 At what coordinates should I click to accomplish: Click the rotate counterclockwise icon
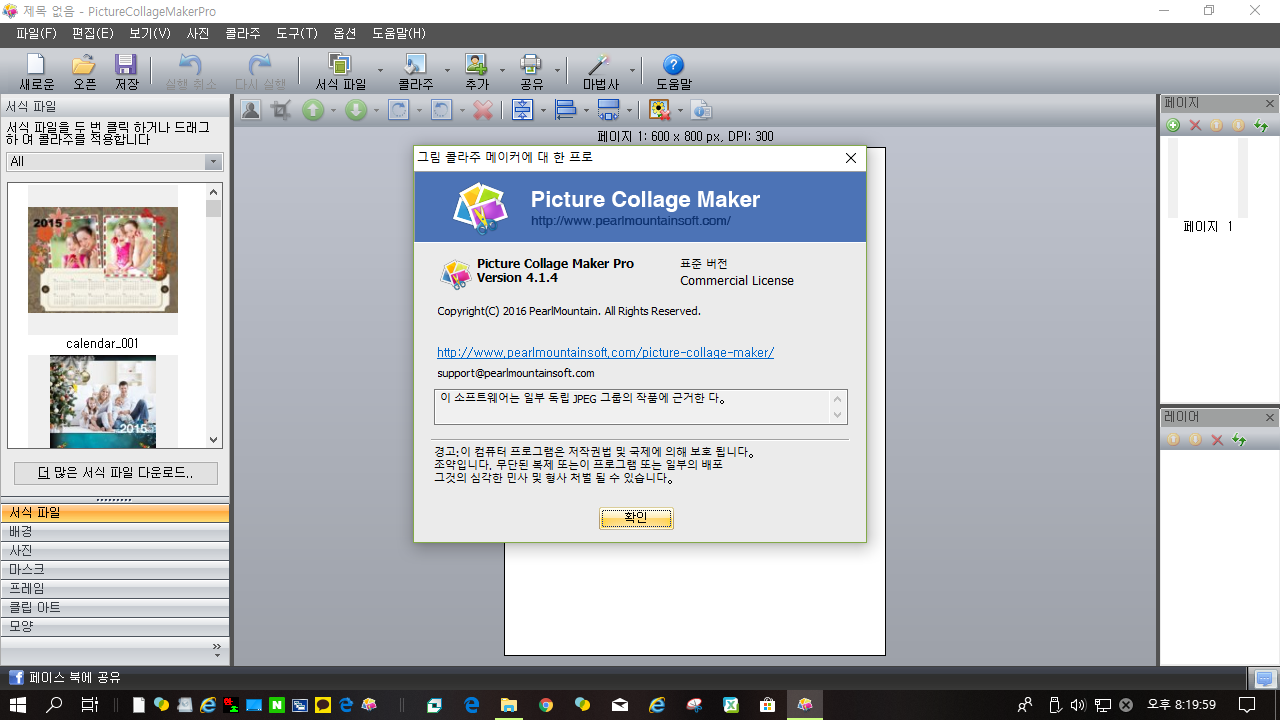coord(441,110)
